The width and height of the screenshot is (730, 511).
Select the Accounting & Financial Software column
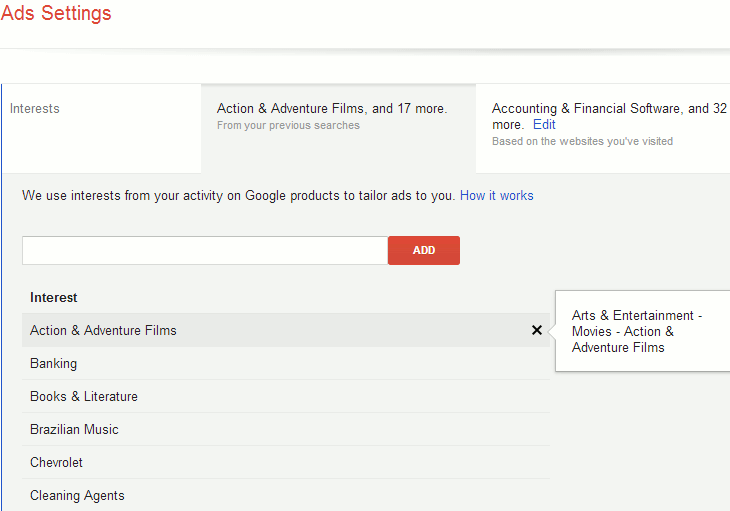tap(603, 129)
